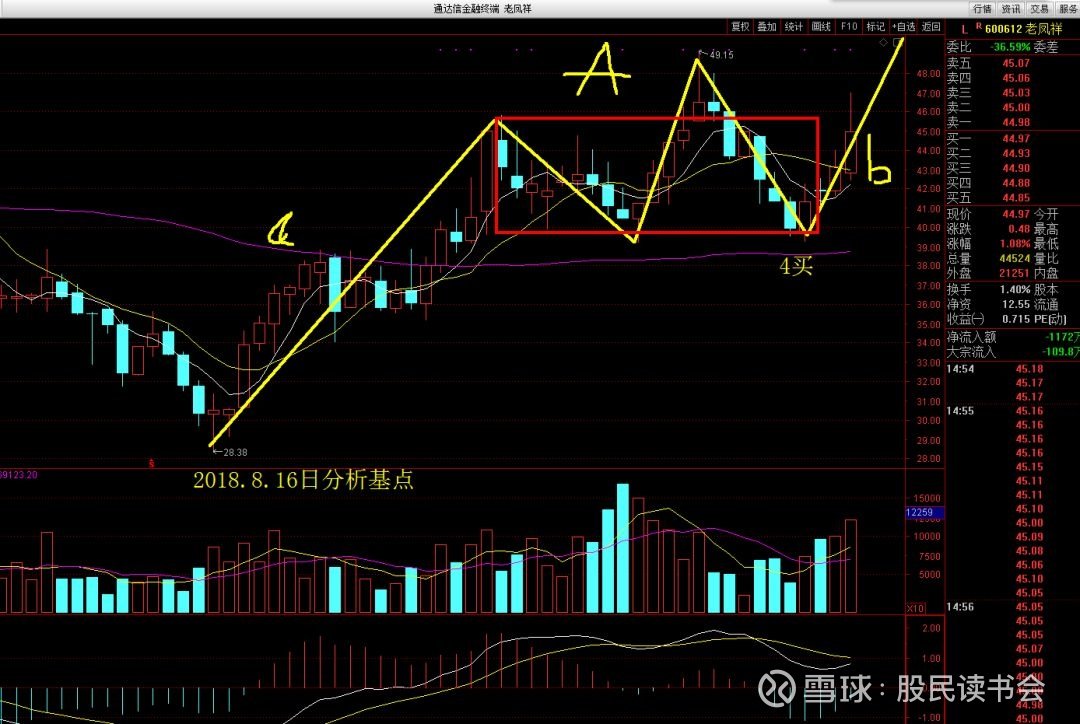Select the 画线 line drawing tool
The image size is (1080, 724).
(821, 26)
